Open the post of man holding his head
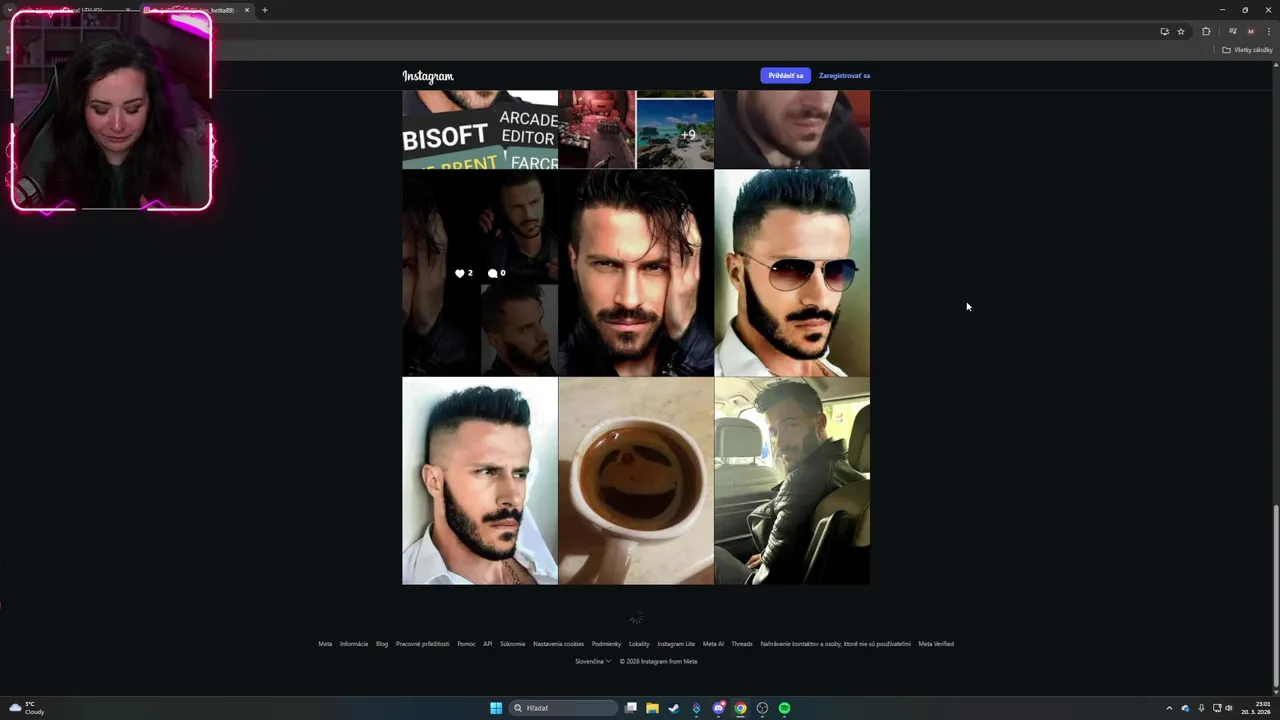This screenshot has width=1280, height=720. pyautogui.click(x=636, y=272)
